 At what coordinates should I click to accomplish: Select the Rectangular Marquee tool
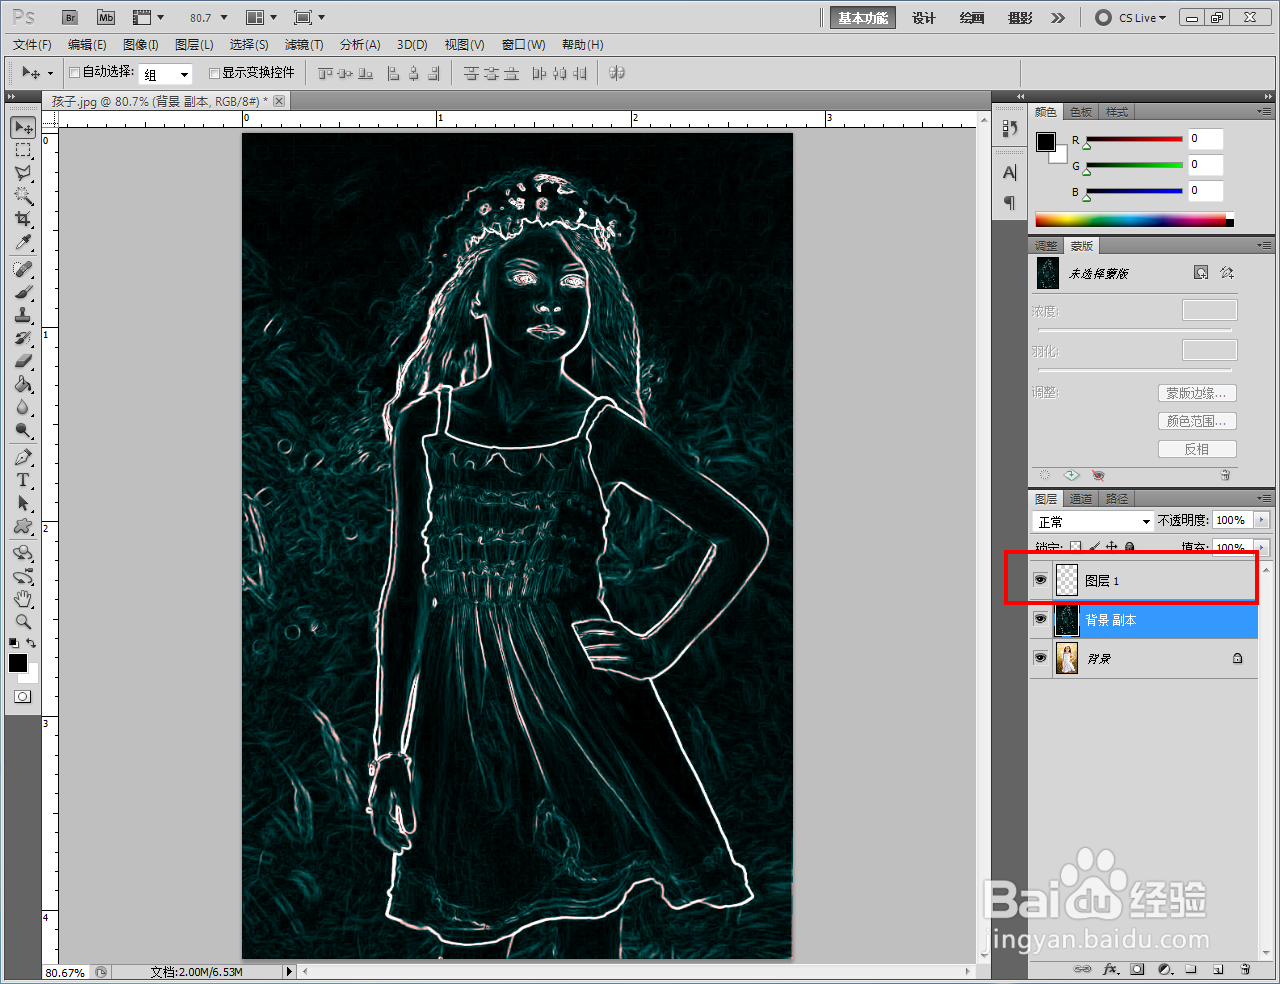pos(23,150)
